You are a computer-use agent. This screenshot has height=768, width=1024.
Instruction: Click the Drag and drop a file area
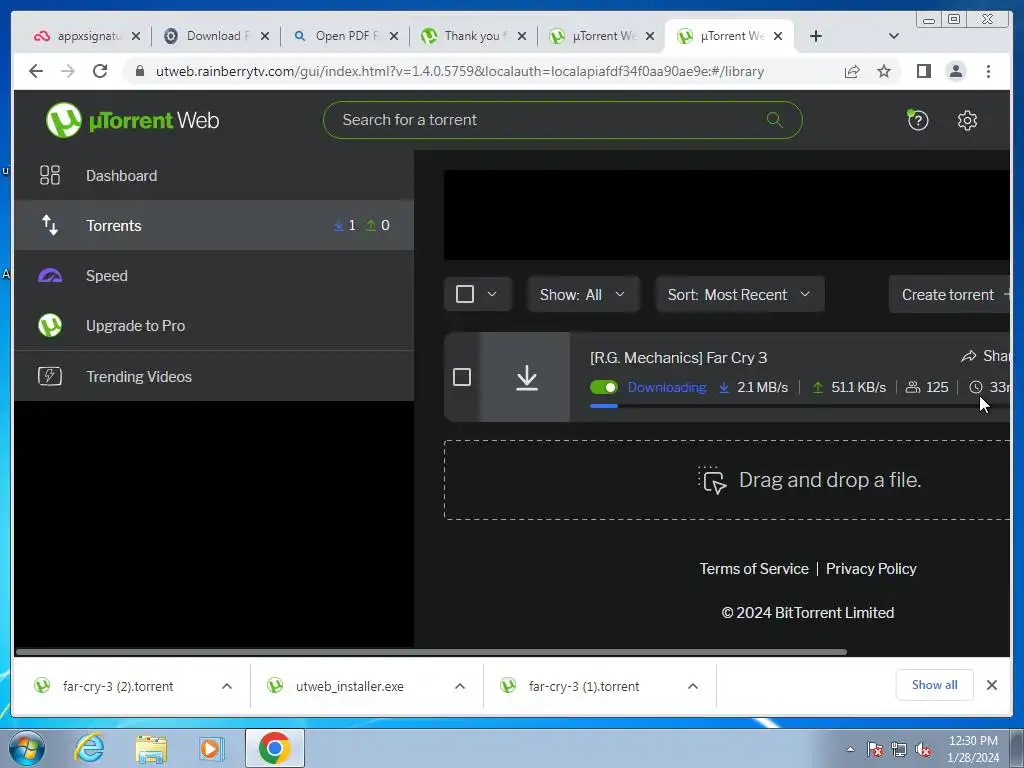[x=727, y=480]
